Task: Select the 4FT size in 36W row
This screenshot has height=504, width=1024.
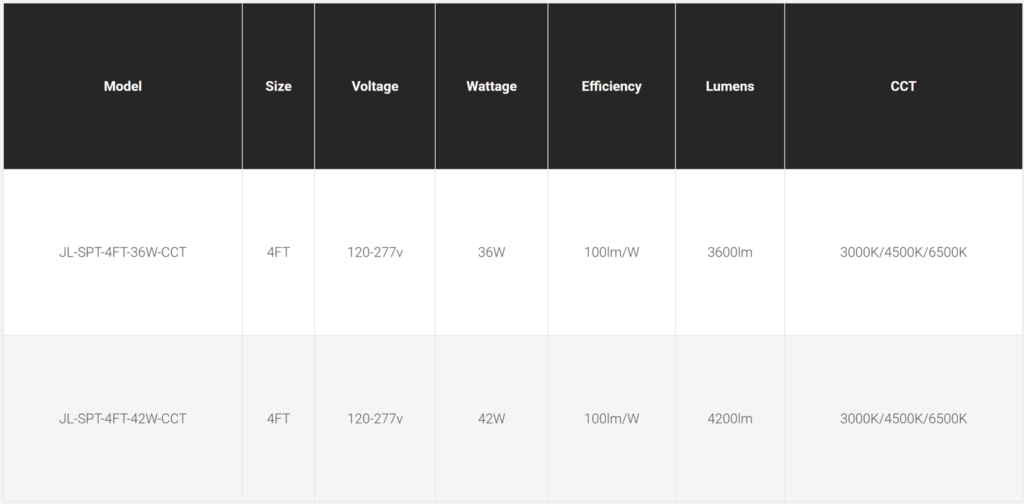Action: click(278, 252)
